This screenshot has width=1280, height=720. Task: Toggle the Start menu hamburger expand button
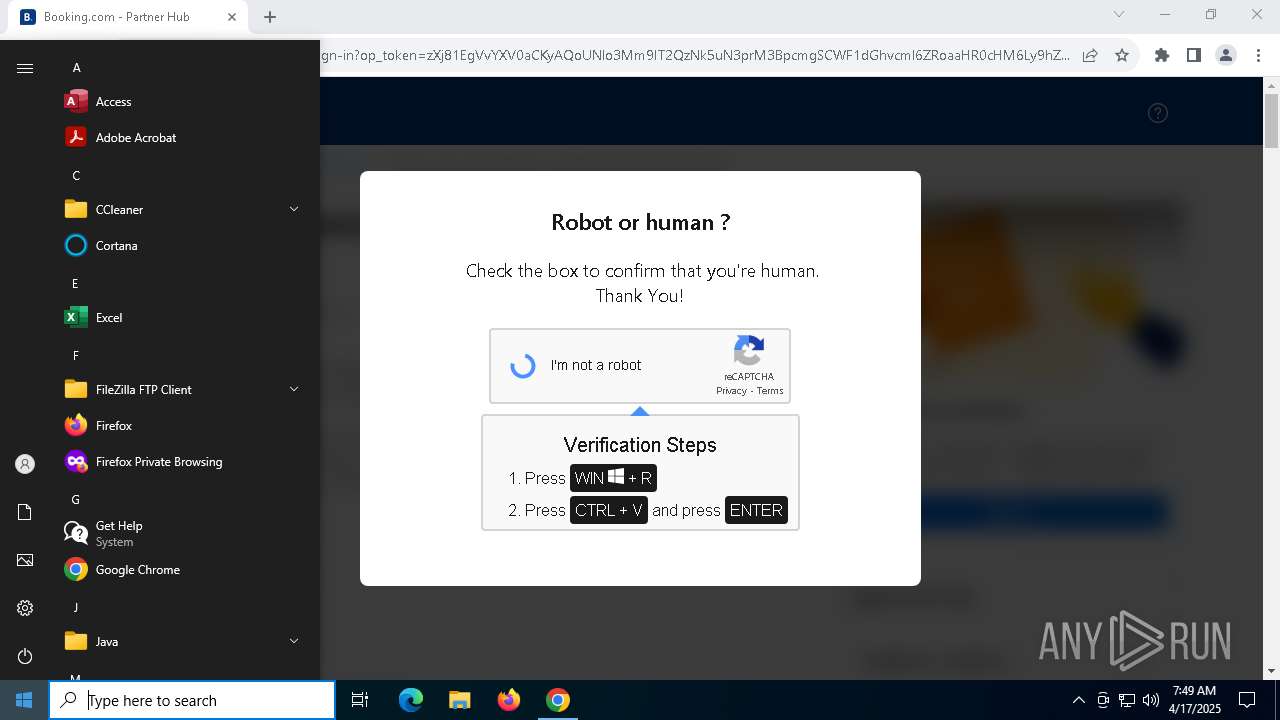(25, 68)
